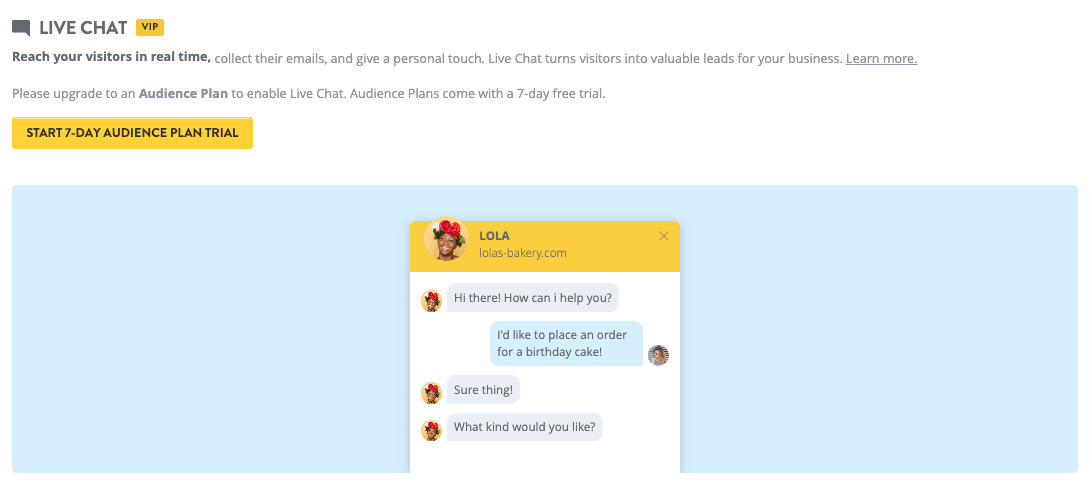Click the yellow VIP badge

150,27
